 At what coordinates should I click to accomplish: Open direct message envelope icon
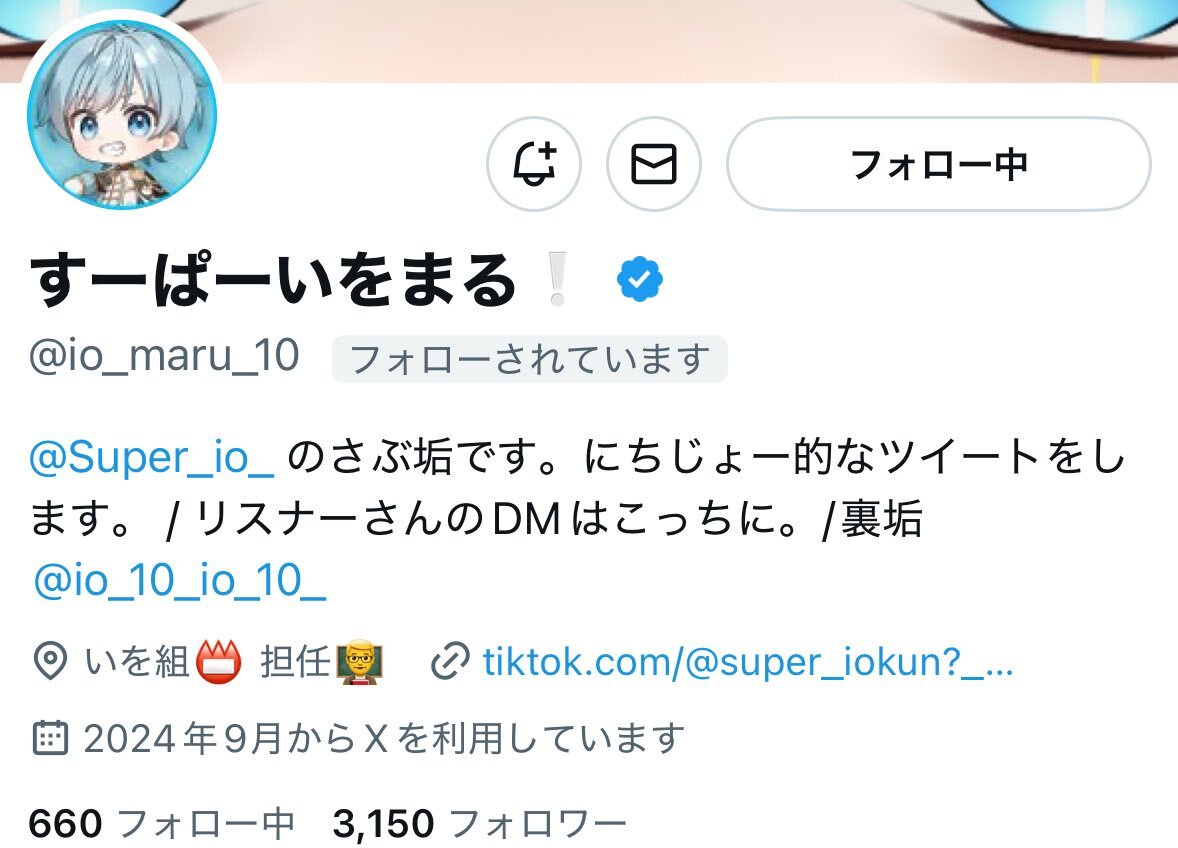[x=654, y=164]
